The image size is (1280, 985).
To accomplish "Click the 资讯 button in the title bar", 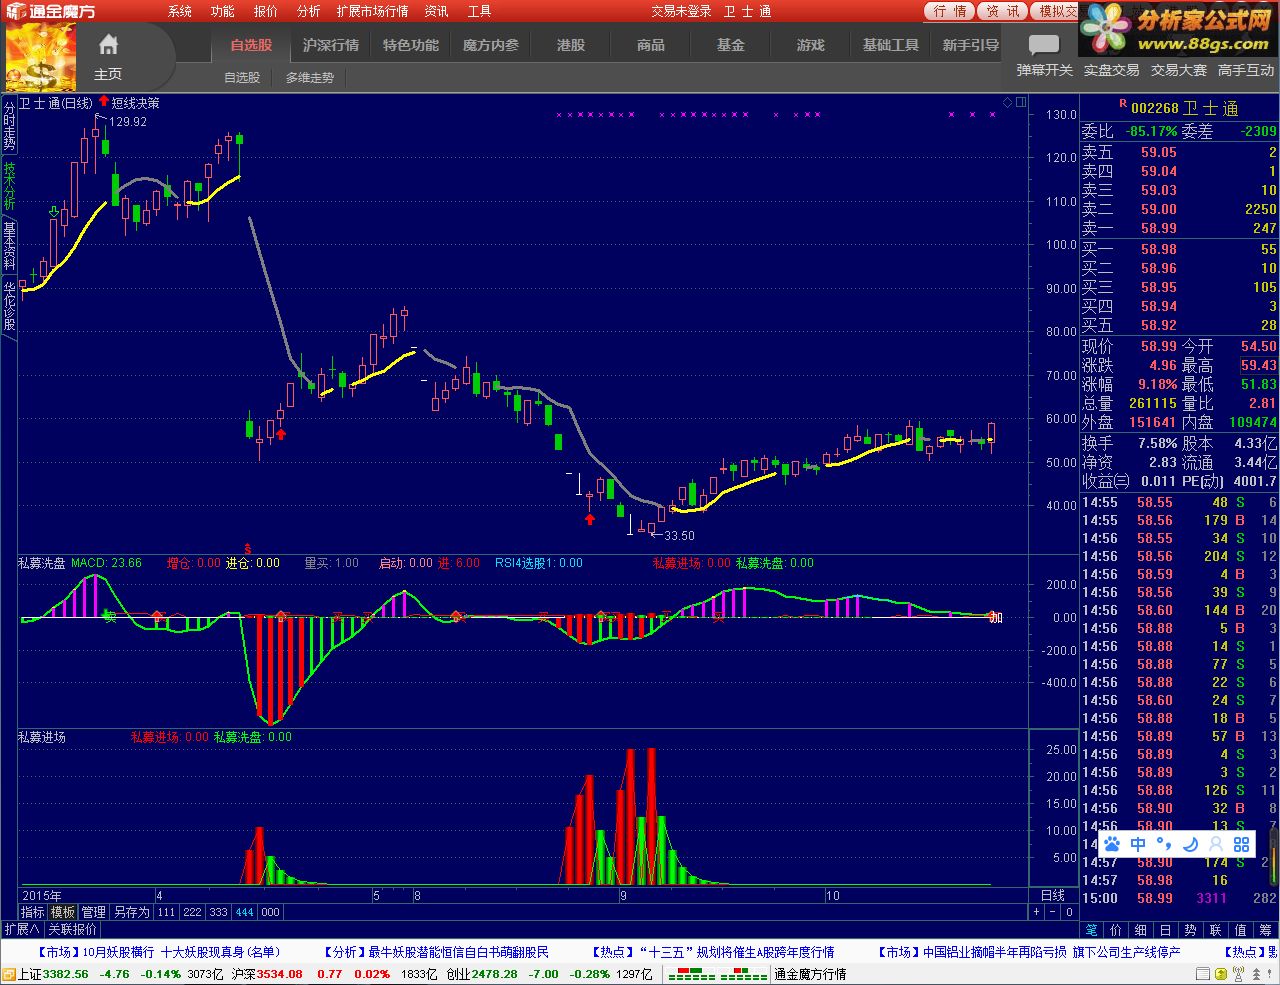I will 1002,11.
